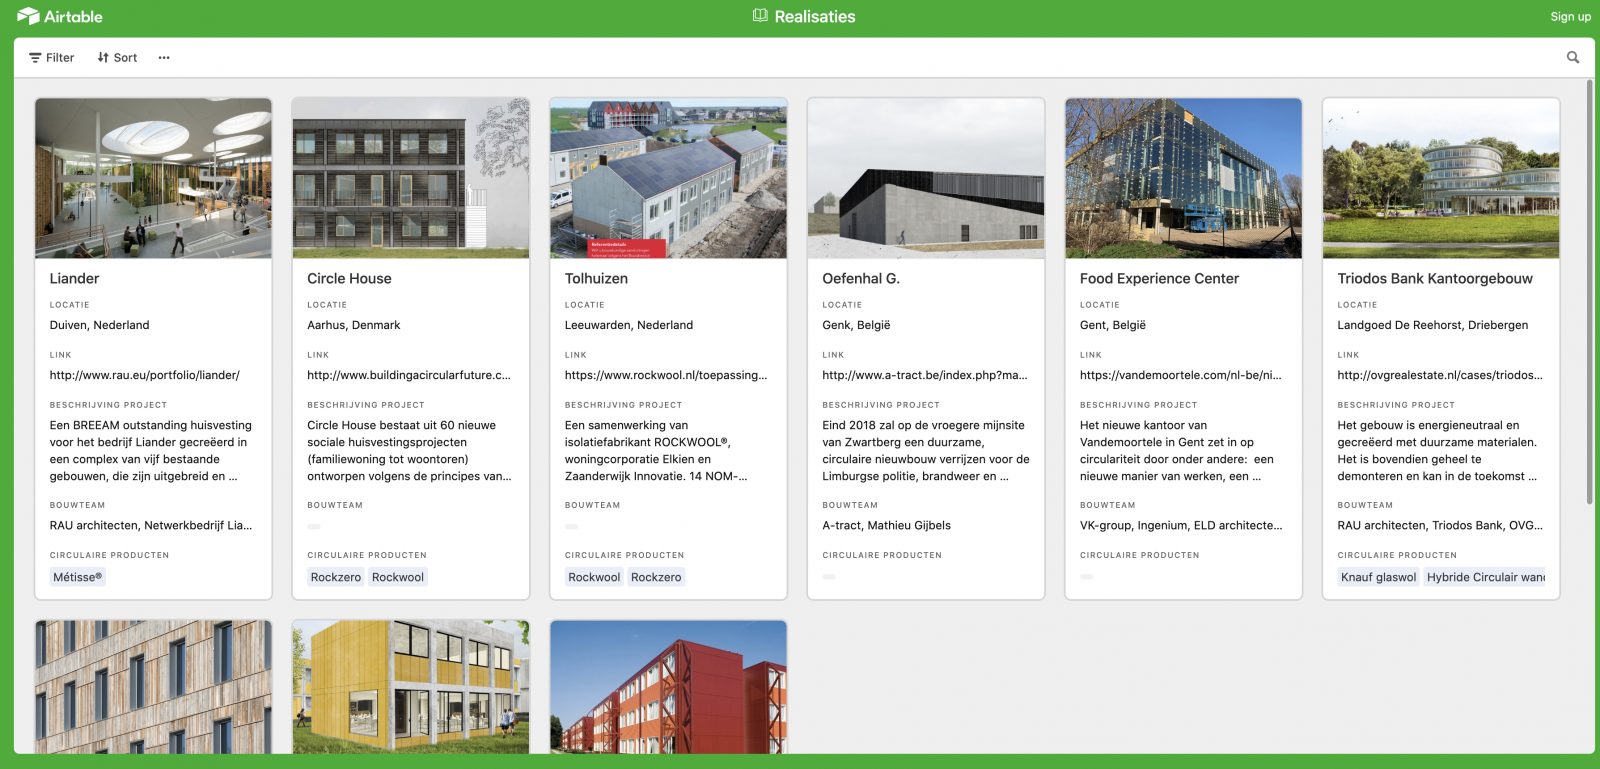Select the Oefenhal G. card title
Image resolution: width=1600 pixels, height=769 pixels.
(861, 278)
